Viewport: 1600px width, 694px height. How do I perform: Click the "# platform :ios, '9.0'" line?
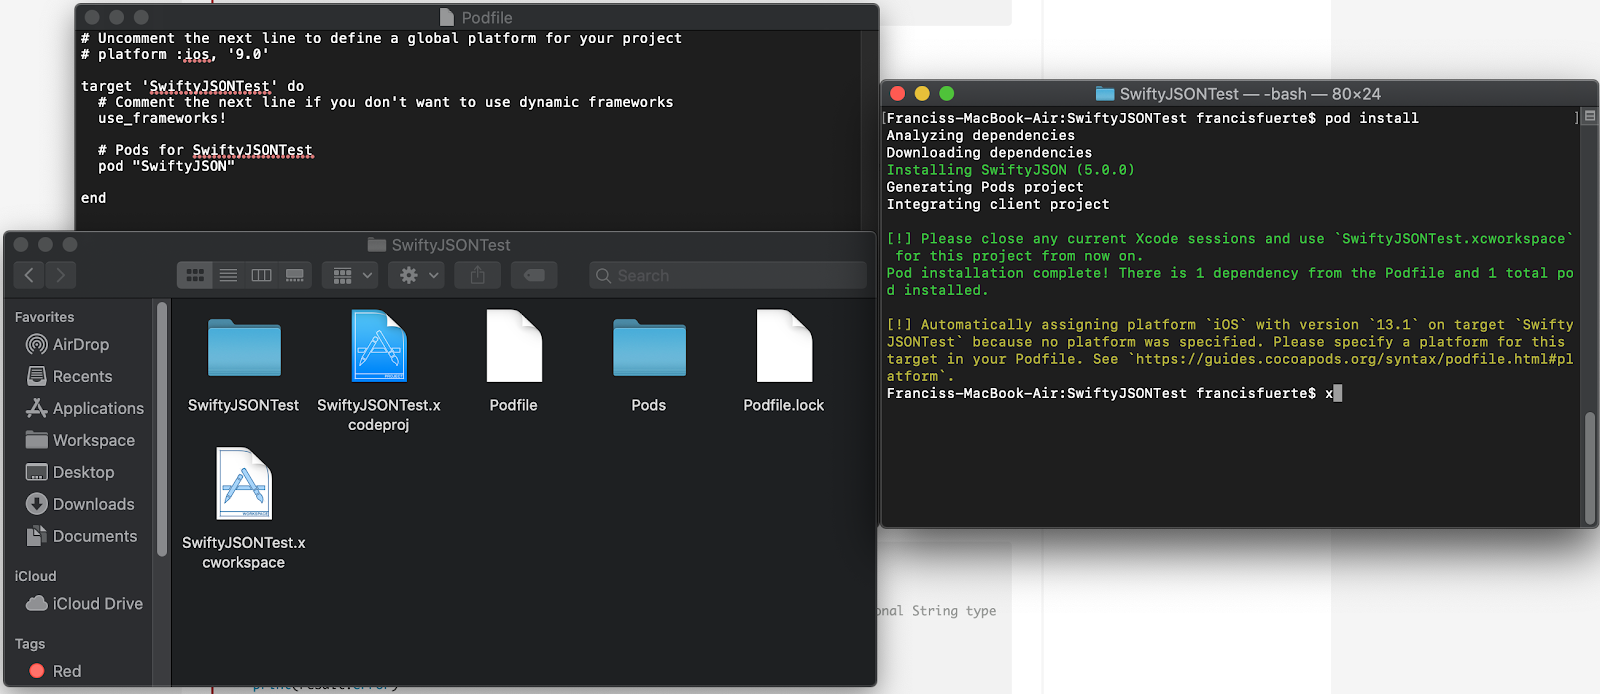coord(175,54)
